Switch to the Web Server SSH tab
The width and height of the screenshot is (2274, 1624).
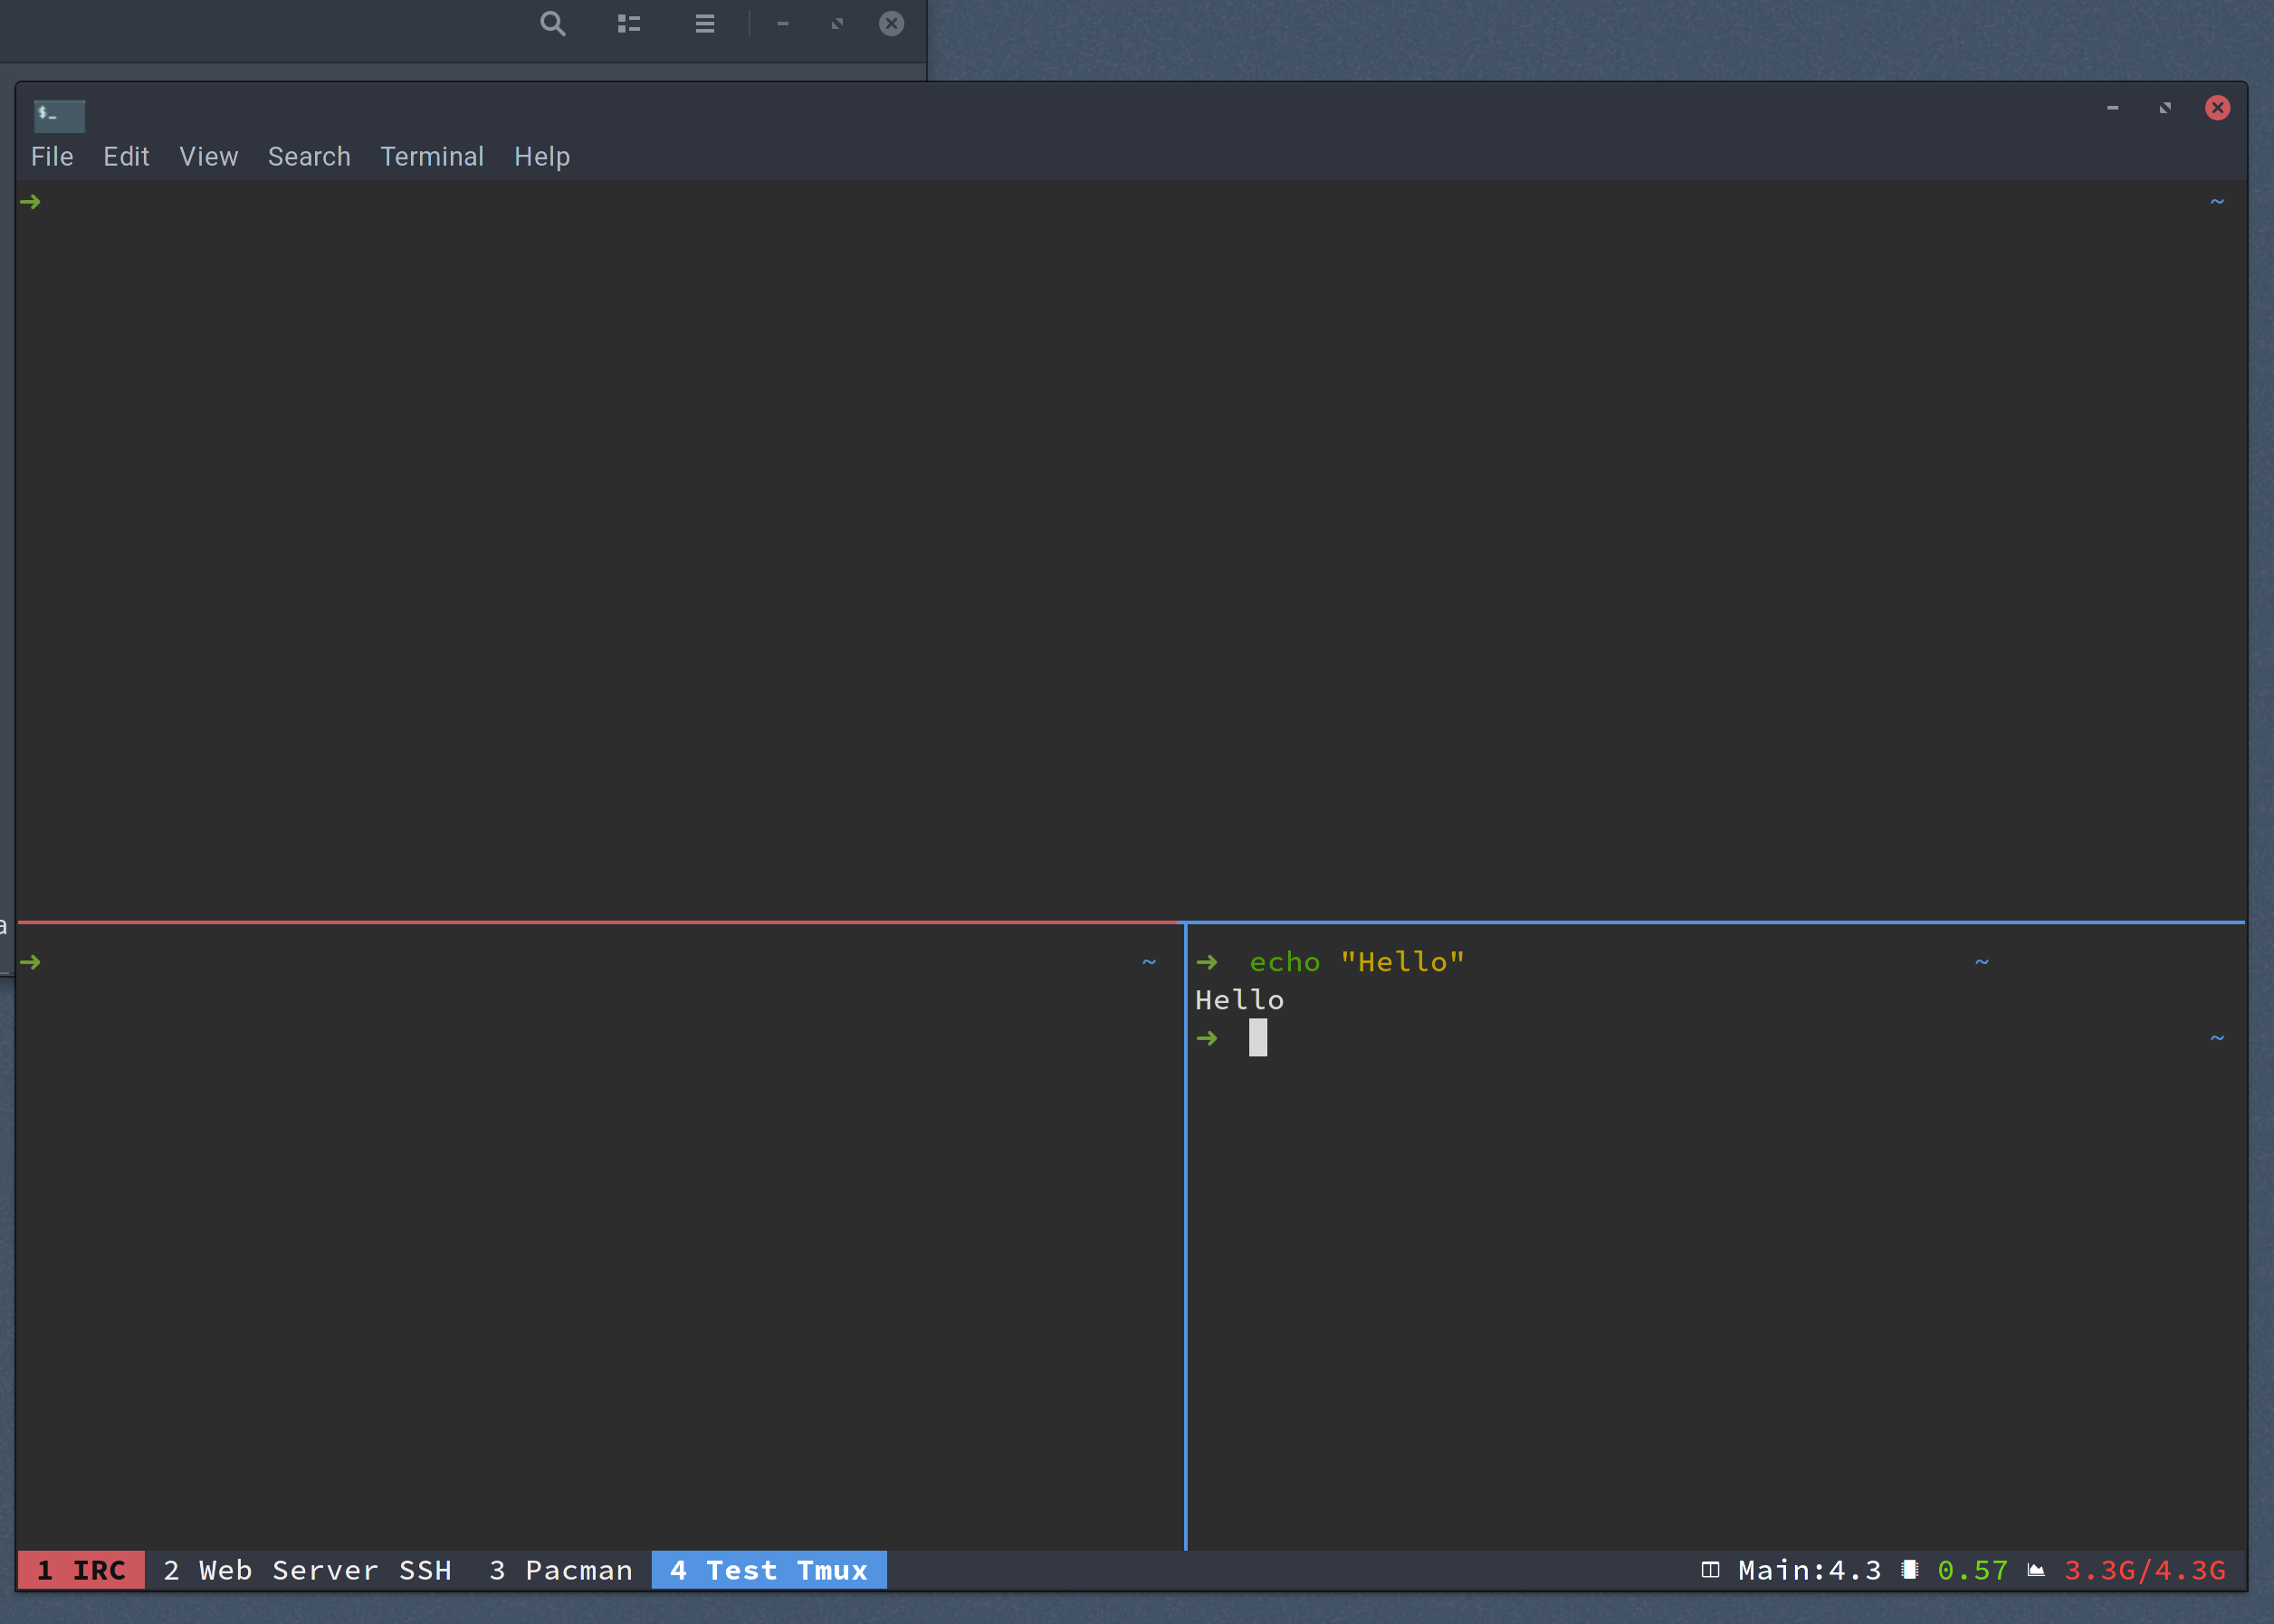[306, 1568]
